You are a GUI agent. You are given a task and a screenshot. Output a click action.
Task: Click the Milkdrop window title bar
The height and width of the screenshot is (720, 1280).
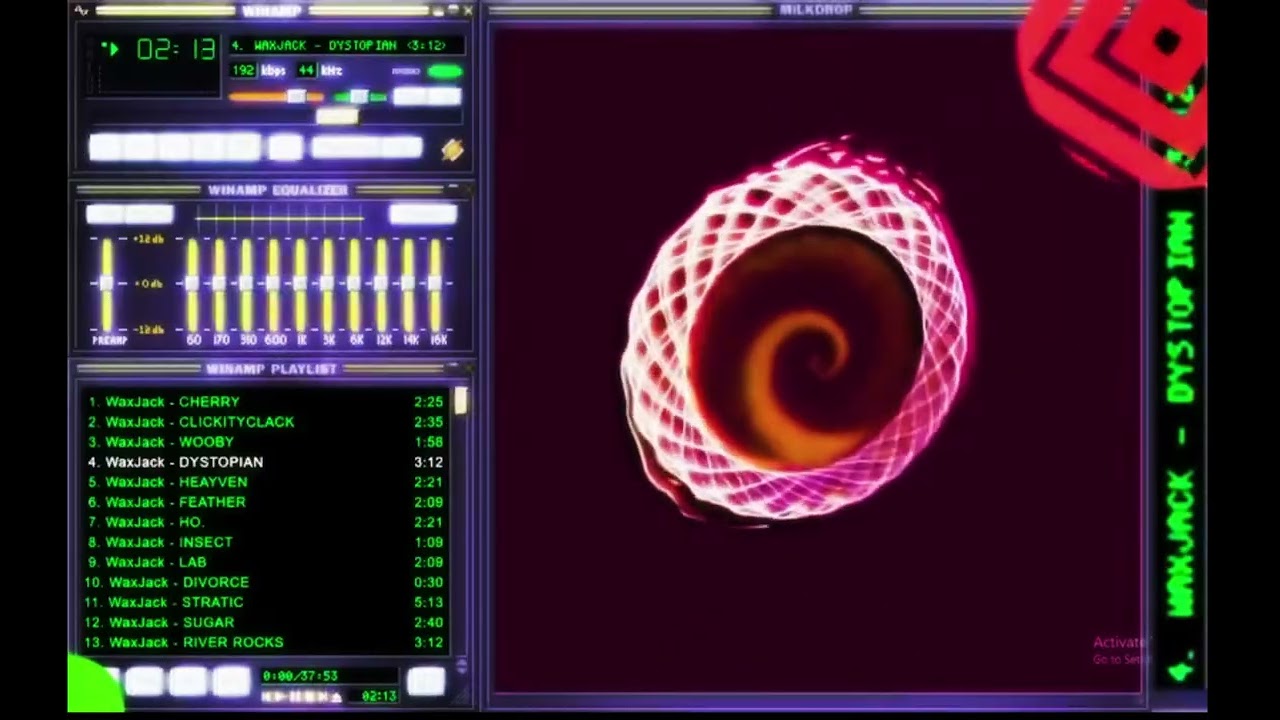coord(816,10)
